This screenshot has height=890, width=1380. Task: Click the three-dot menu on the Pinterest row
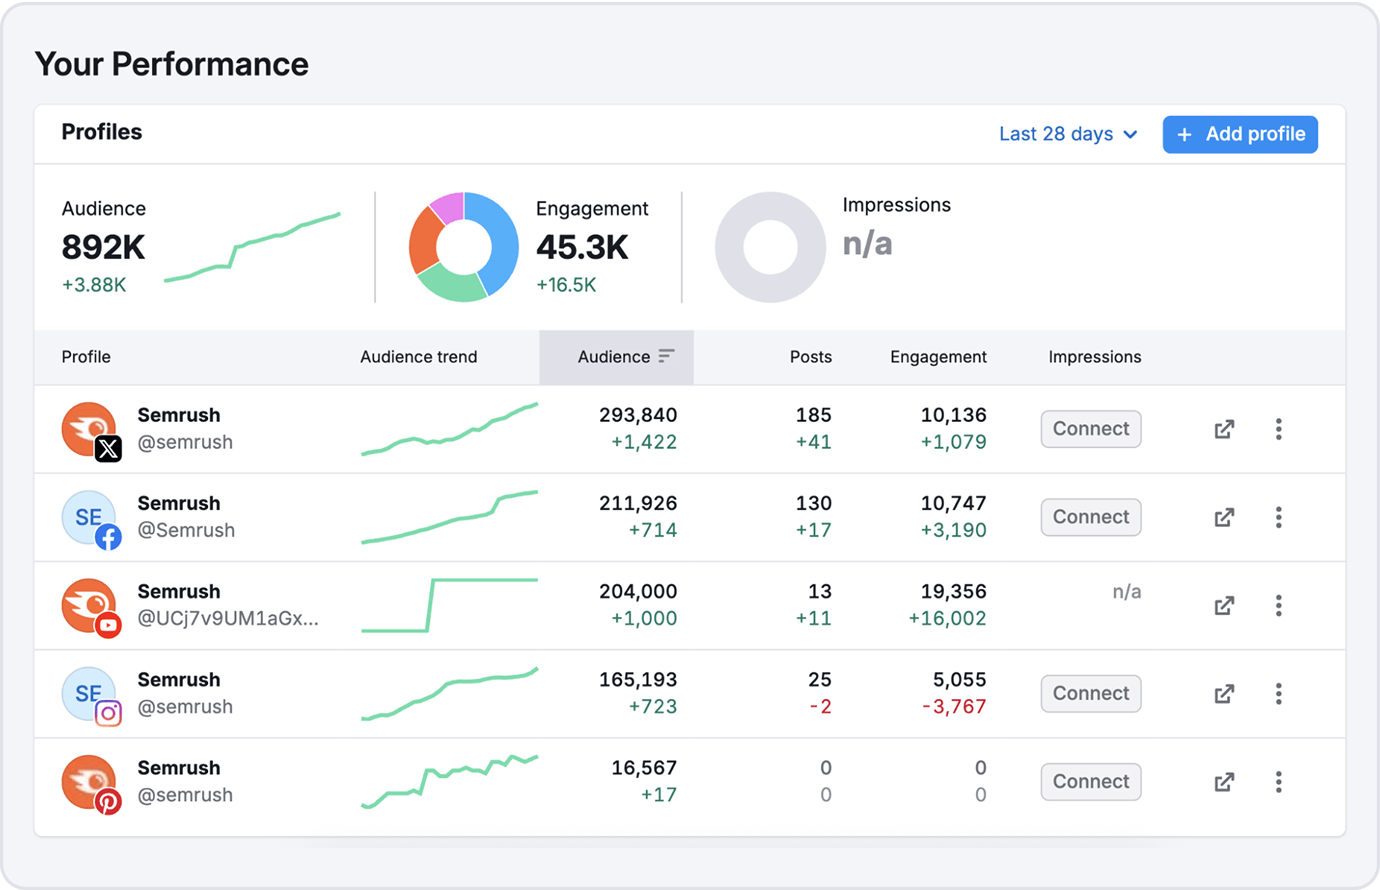click(1278, 782)
